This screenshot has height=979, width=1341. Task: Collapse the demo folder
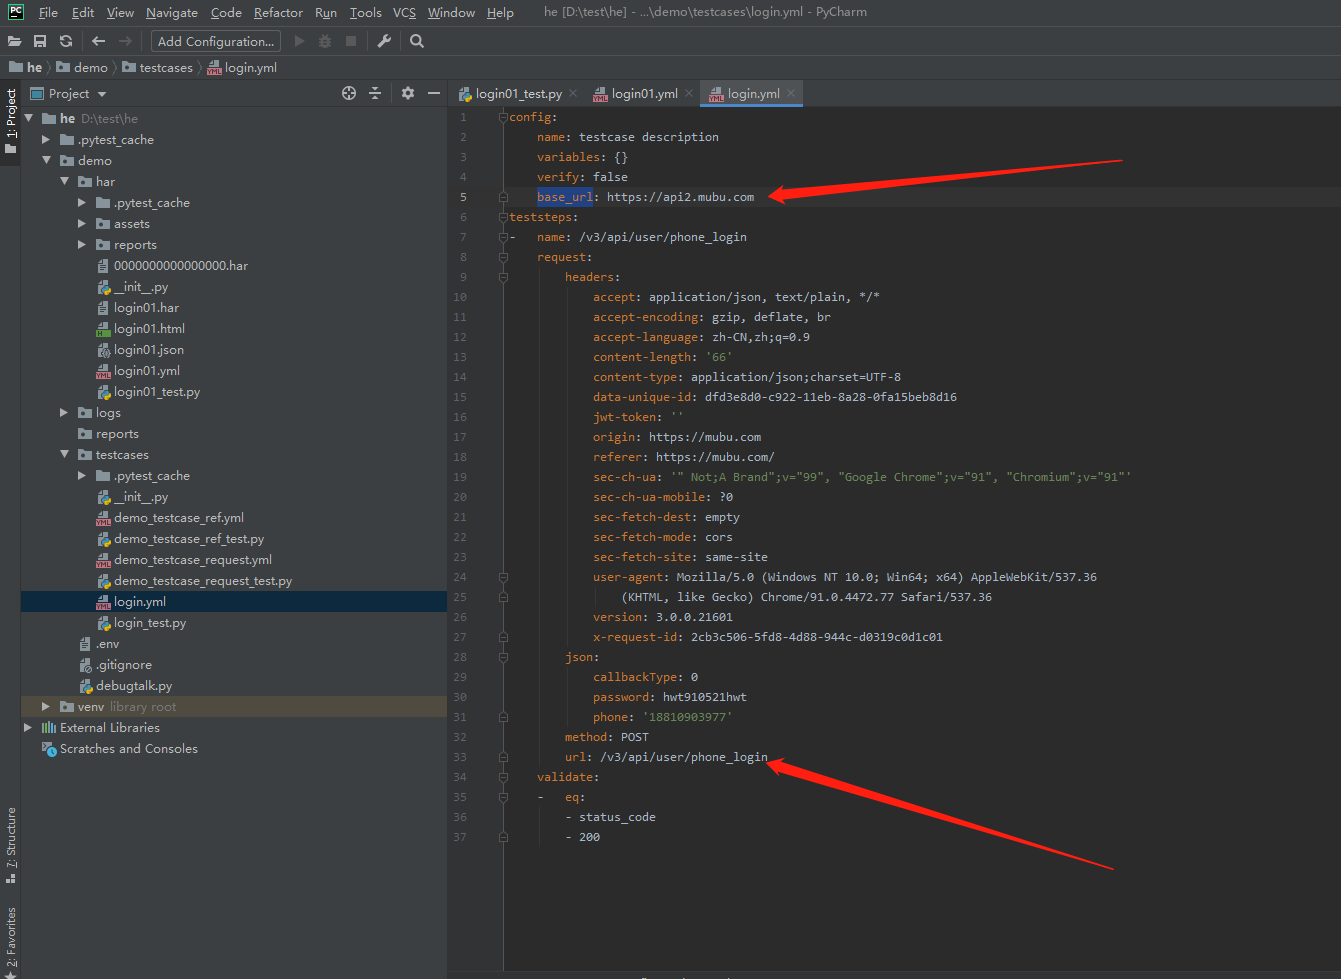pos(46,160)
